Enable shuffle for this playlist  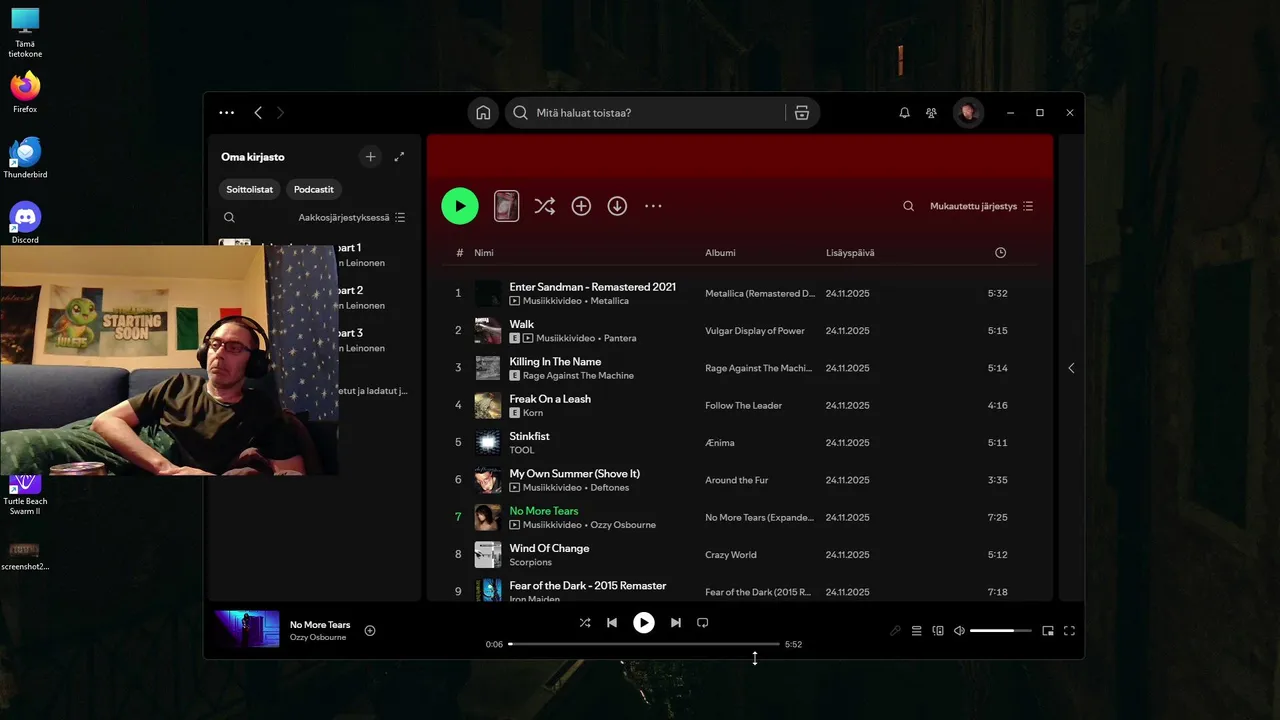pos(544,206)
